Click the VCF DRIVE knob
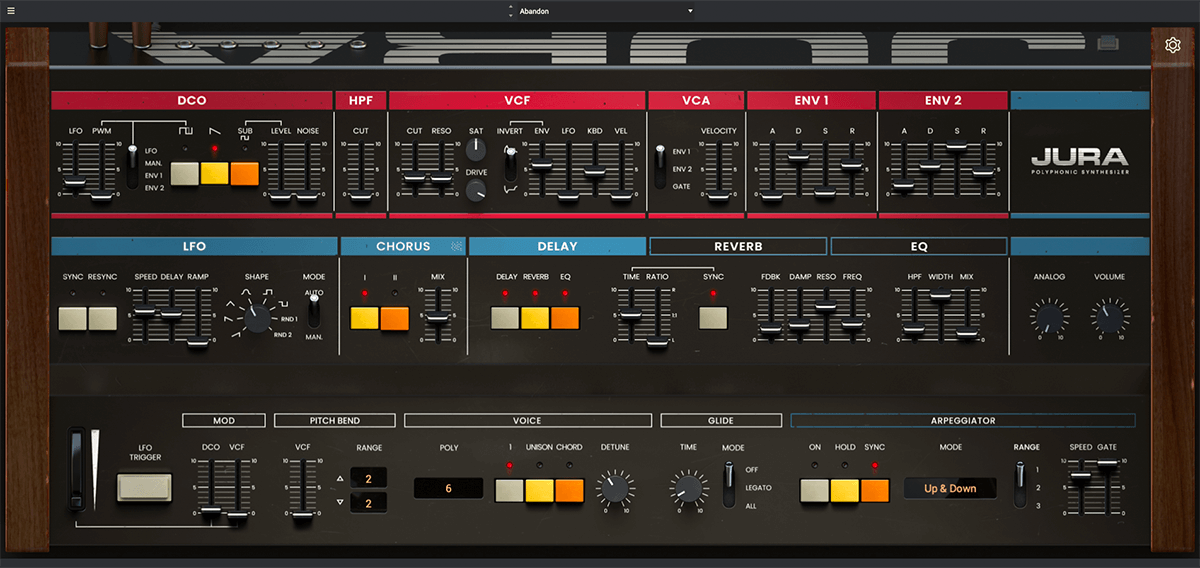This screenshot has width=1200, height=568. [x=477, y=190]
